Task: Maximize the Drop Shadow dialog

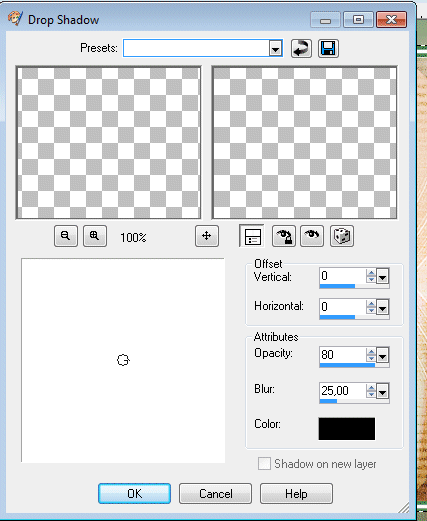Action: coord(358,20)
